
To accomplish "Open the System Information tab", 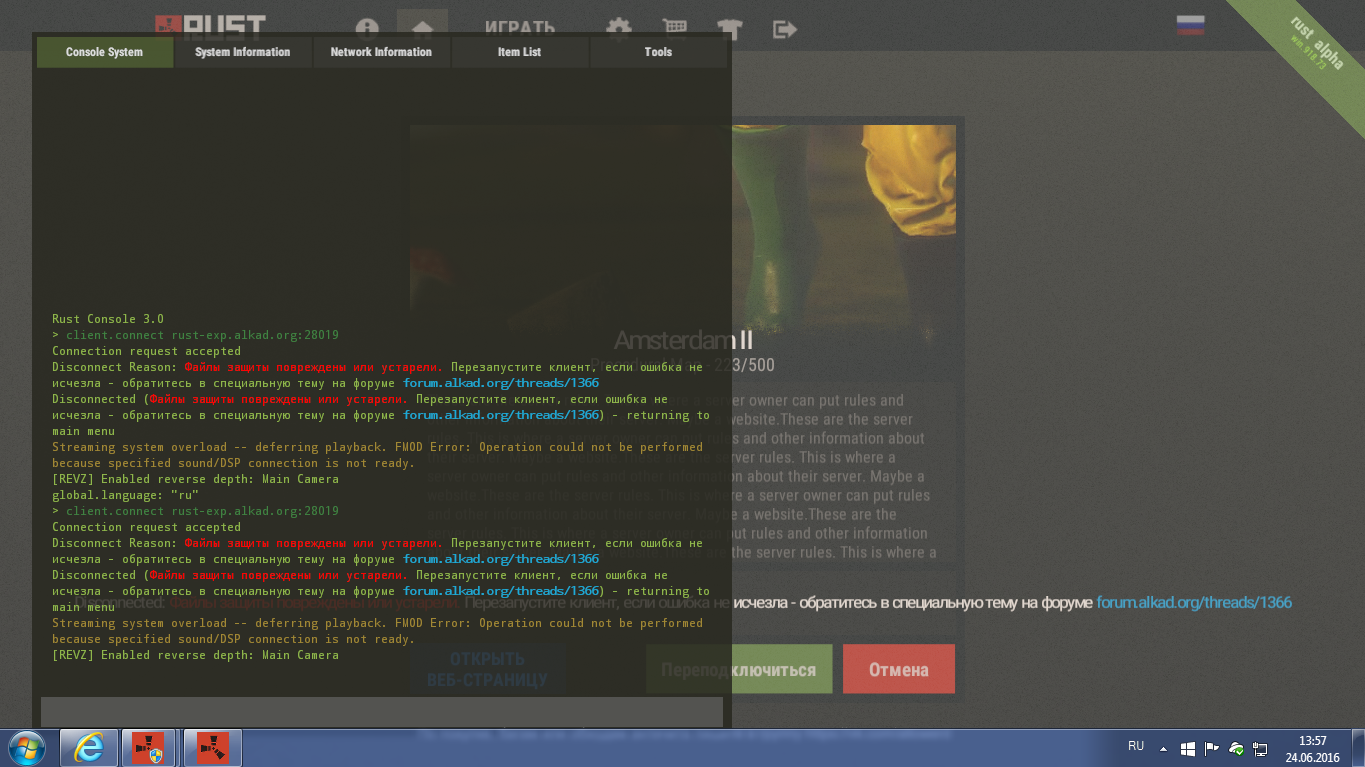I will point(243,52).
